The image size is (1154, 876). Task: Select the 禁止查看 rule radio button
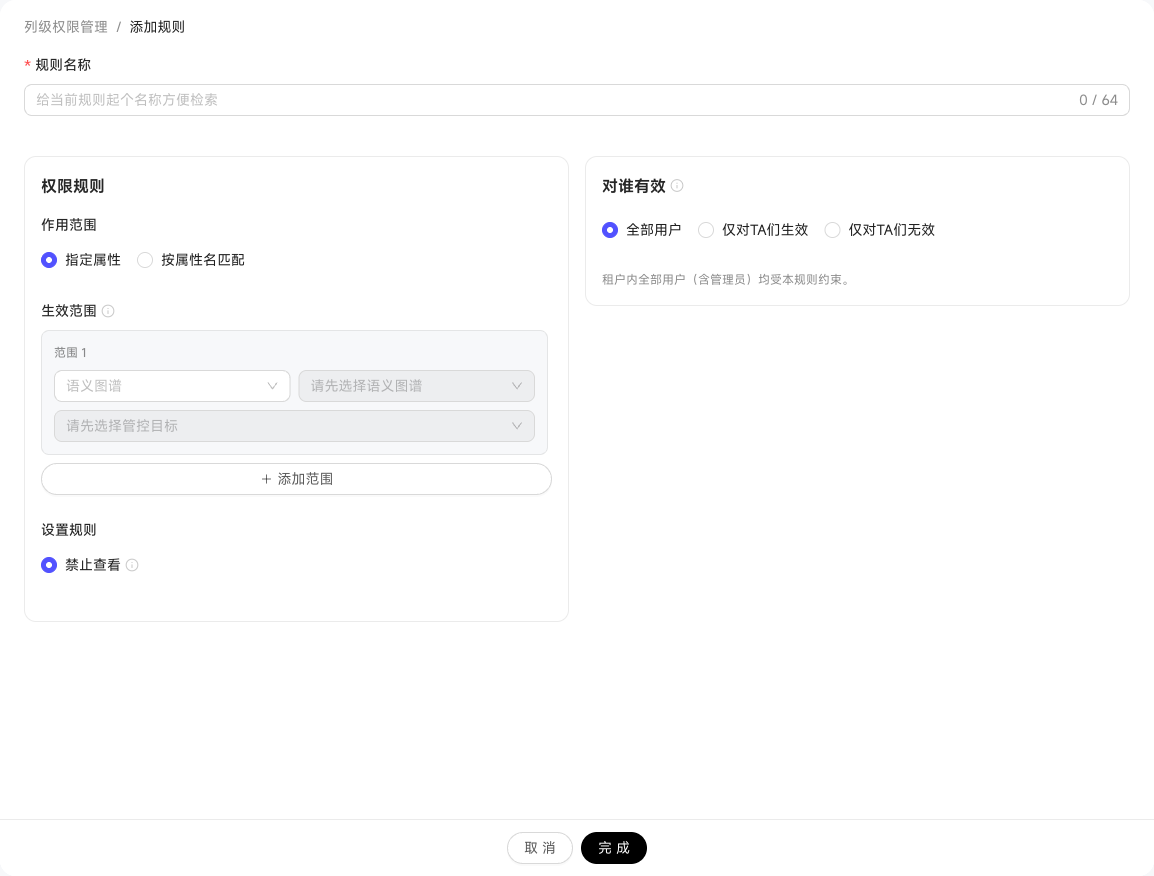pos(49,565)
